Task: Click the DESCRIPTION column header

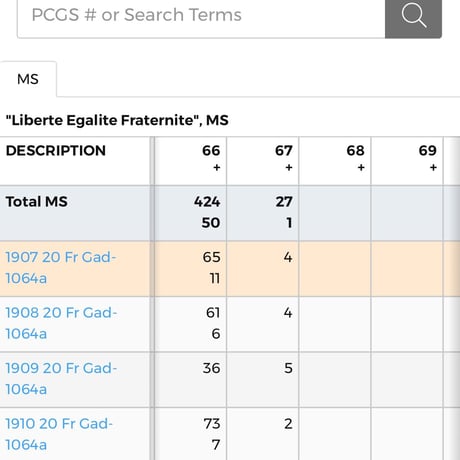Action: click(x=56, y=151)
